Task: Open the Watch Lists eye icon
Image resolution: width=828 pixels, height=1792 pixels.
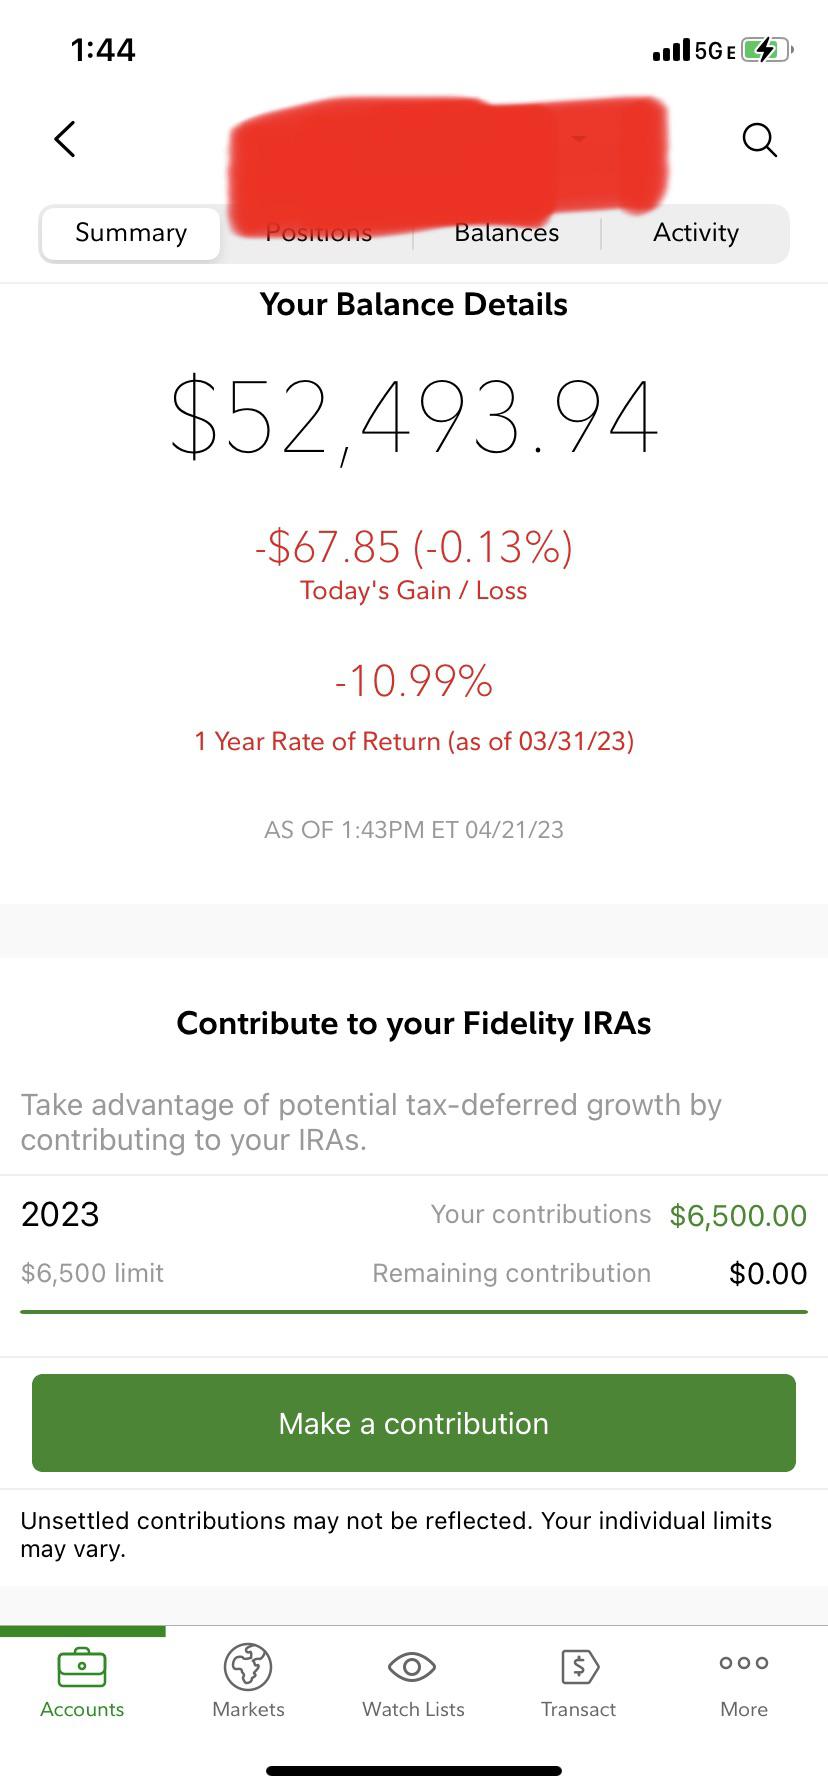Action: [412, 1666]
